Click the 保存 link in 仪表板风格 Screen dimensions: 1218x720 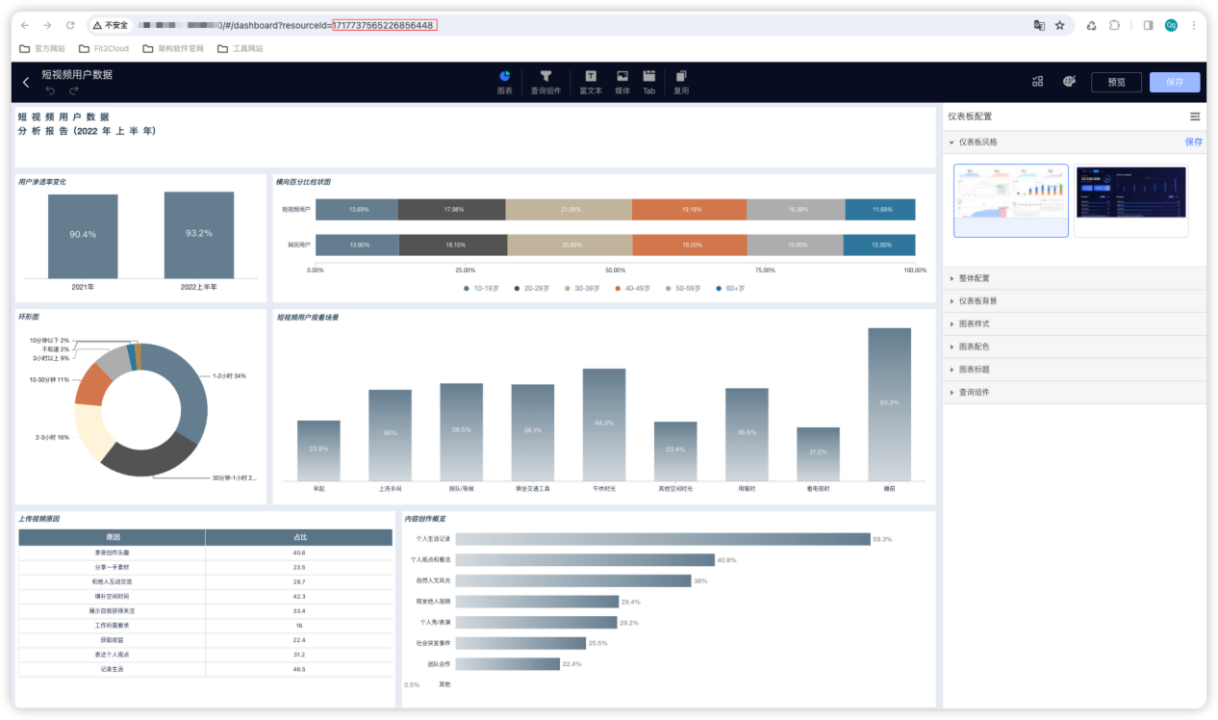pyautogui.click(x=1194, y=142)
